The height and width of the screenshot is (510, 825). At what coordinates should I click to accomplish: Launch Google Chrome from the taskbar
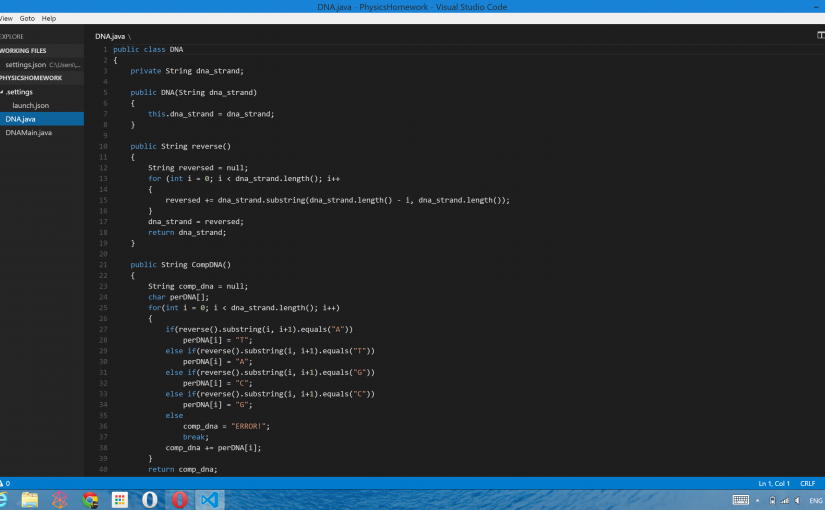coord(90,499)
